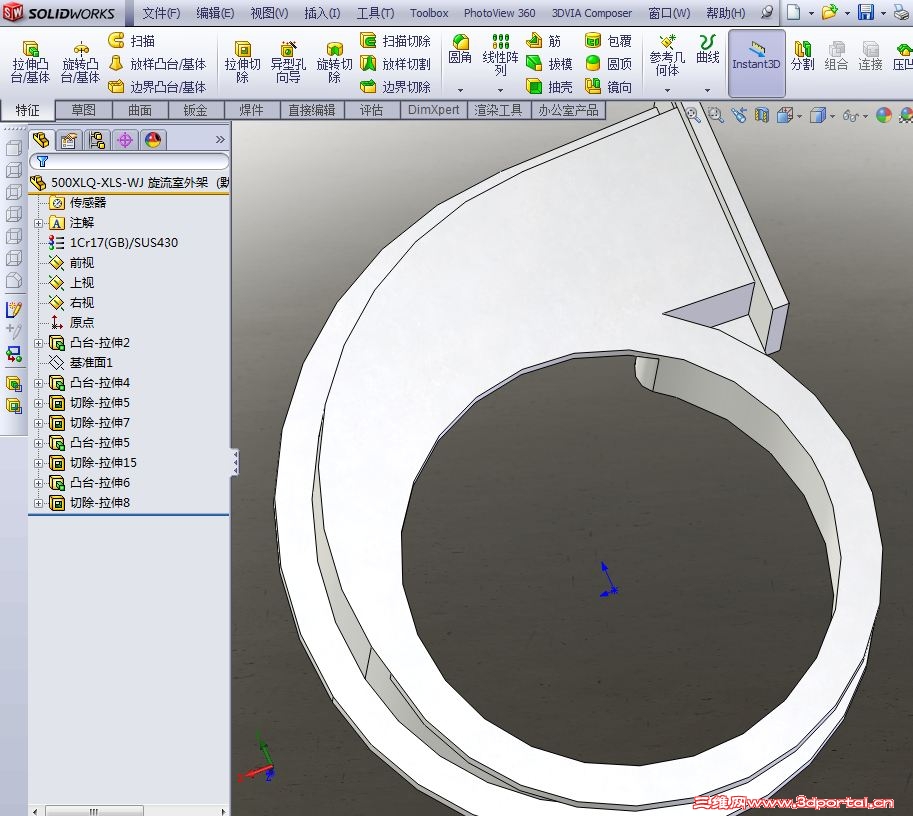913x816 pixels.
Task: Choose the Draft tool (拔模)
Action: point(549,63)
